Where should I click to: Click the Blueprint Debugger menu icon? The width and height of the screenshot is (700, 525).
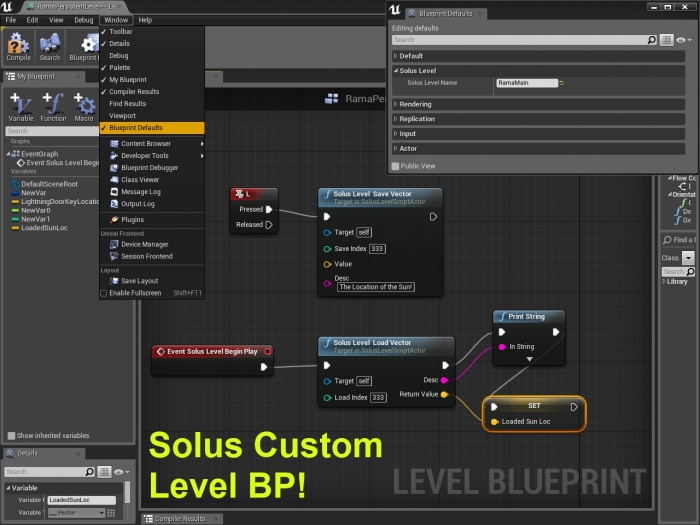coord(114,168)
